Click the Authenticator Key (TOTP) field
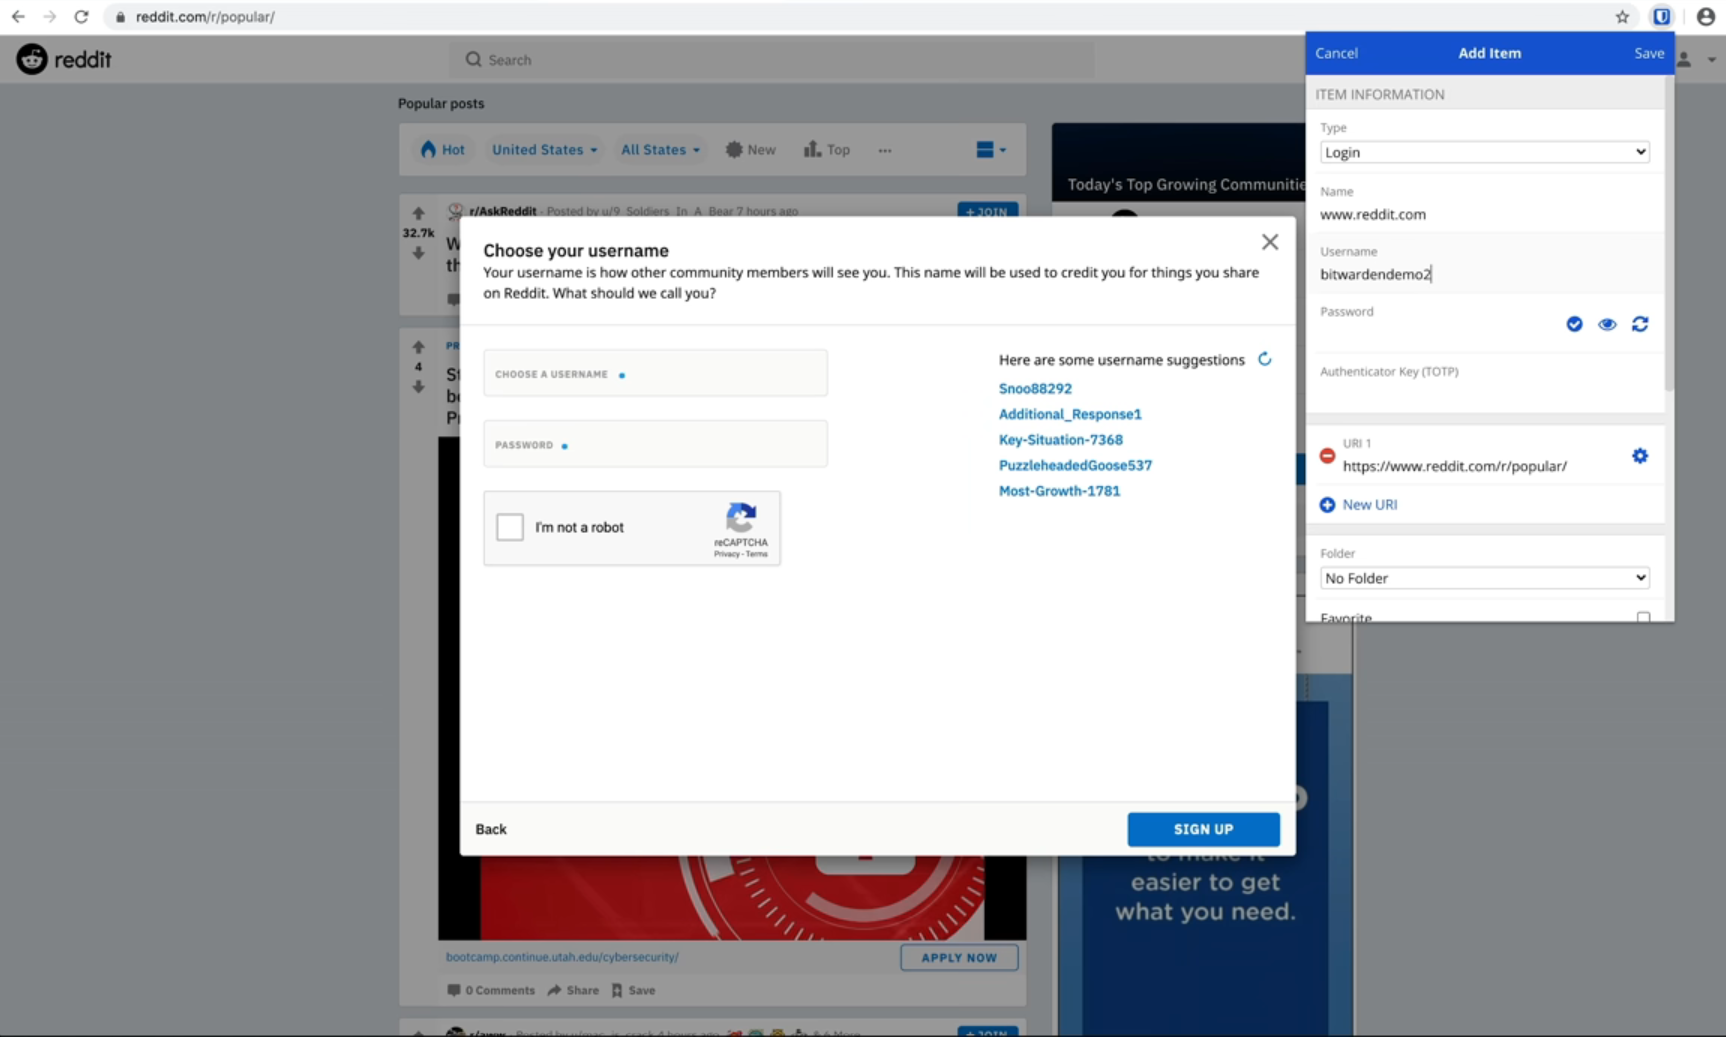The image size is (1726, 1037). point(1484,384)
